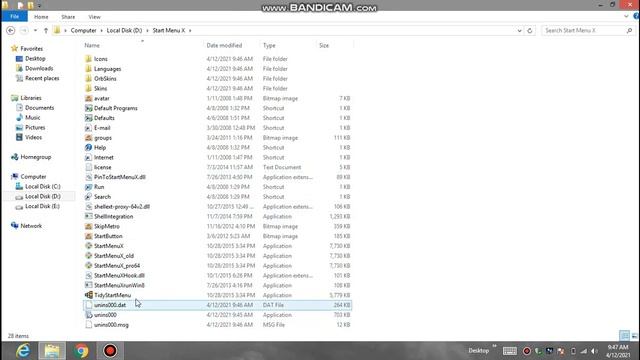Screen dimensions: 640x360
Task: Open Downloads in Favorites
Action: [39, 68]
